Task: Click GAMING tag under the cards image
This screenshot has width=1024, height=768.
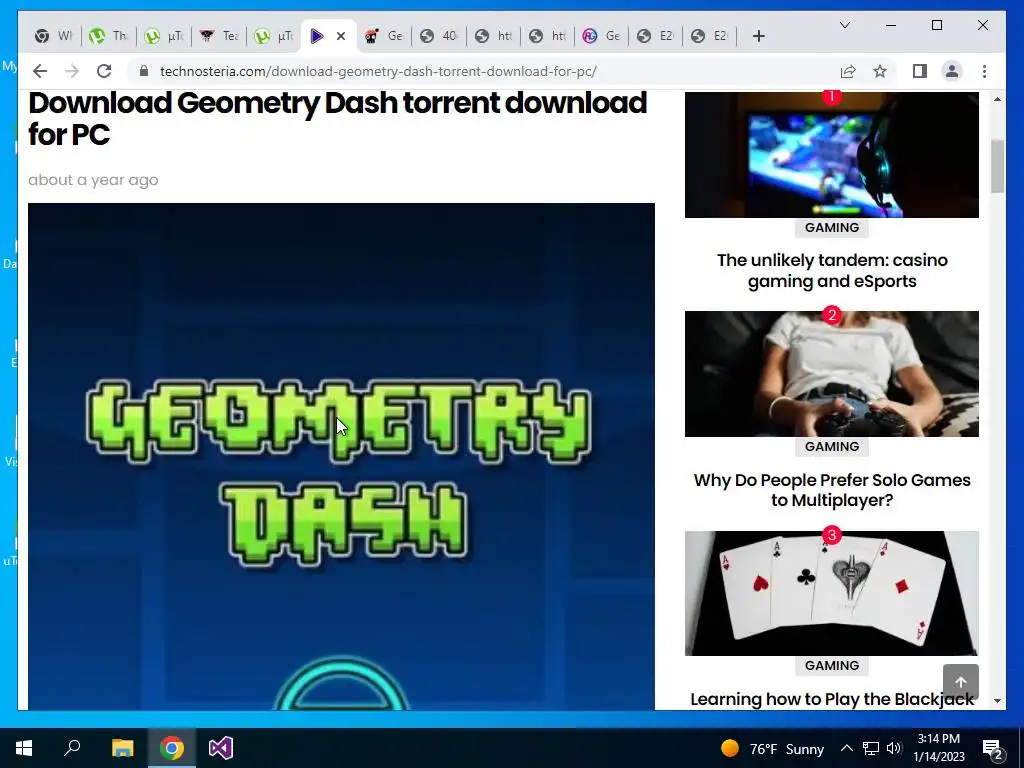Action: 831,665
